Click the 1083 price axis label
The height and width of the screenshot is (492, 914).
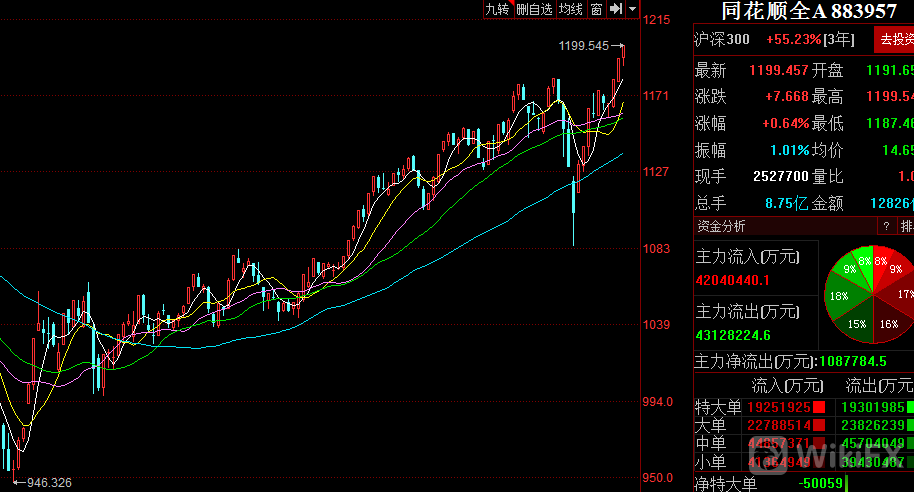point(656,248)
